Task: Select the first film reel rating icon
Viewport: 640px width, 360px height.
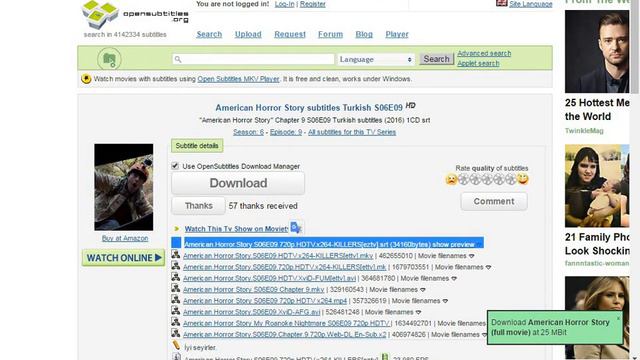Action: pos(463,179)
